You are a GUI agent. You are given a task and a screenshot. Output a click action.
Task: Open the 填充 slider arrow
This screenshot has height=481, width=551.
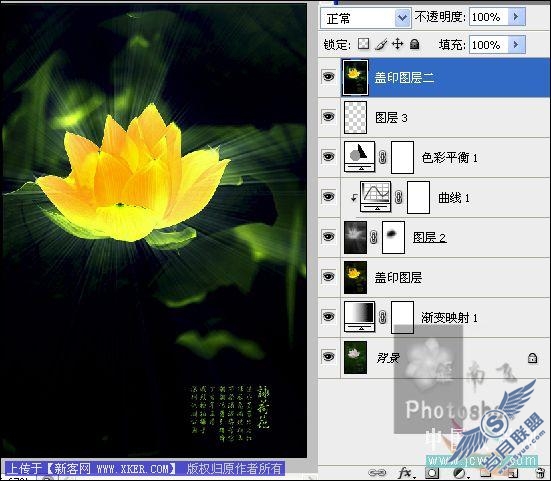coord(517,45)
